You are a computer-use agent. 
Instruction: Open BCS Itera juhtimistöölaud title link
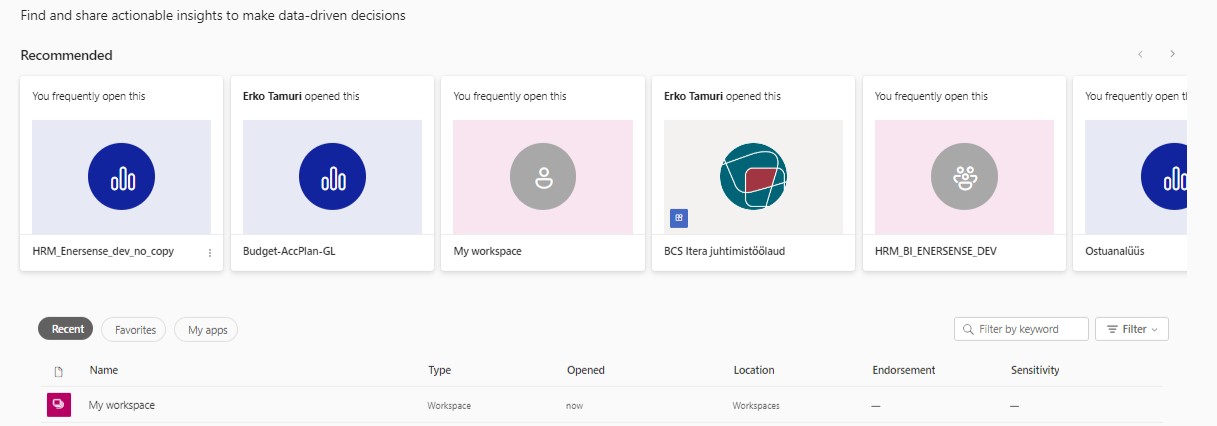(x=724, y=251)
